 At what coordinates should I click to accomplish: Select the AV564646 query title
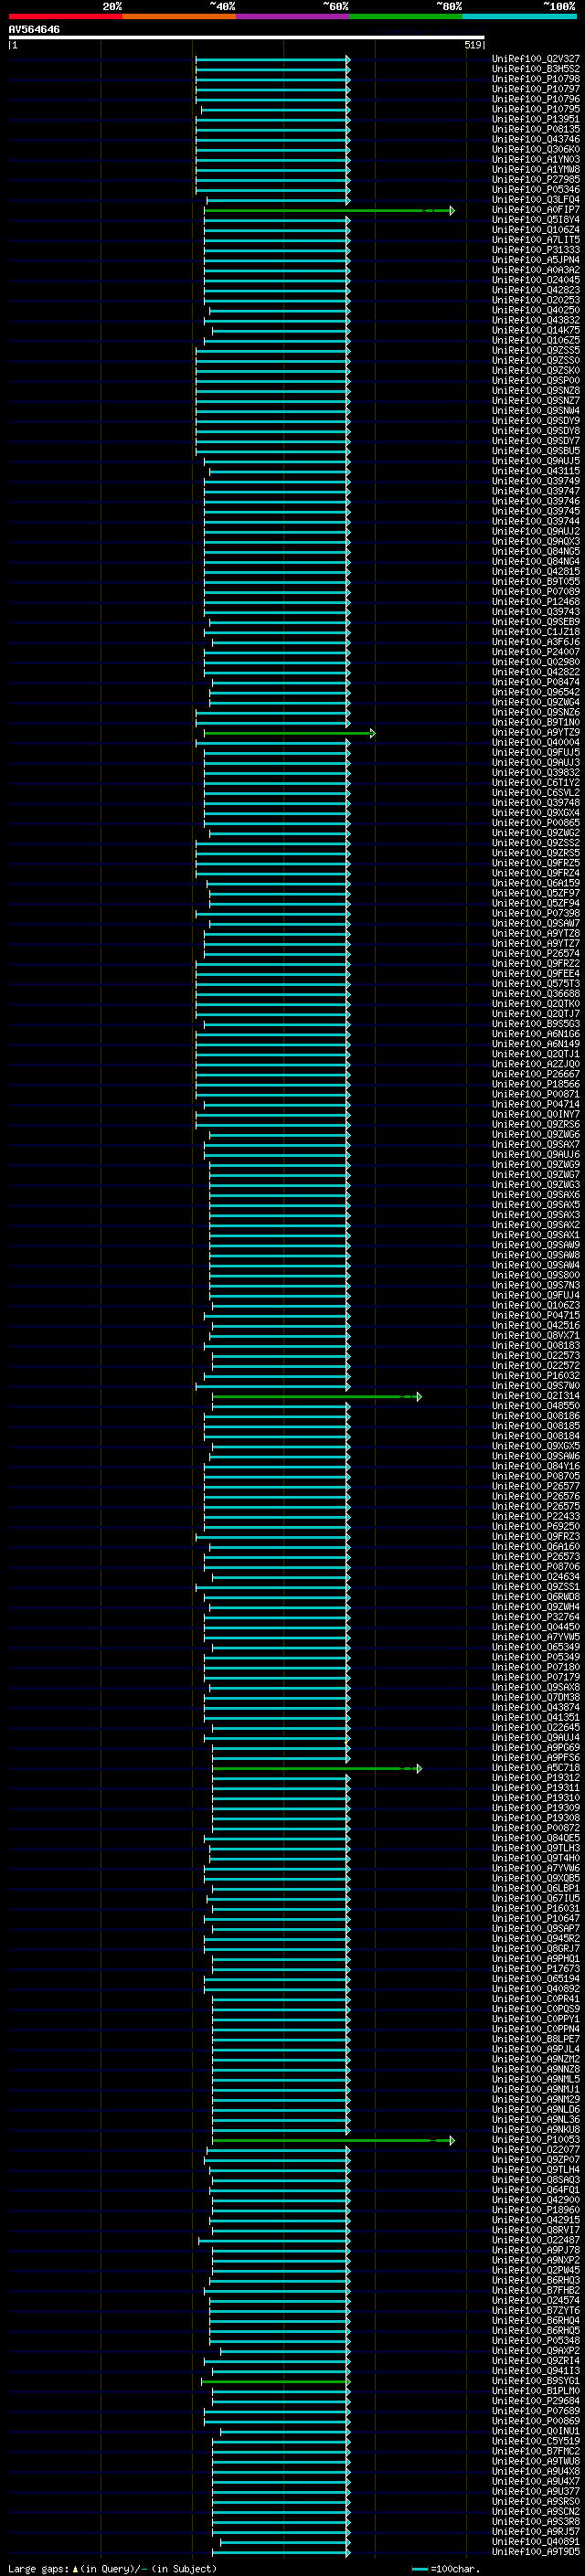tap(34, 30)
